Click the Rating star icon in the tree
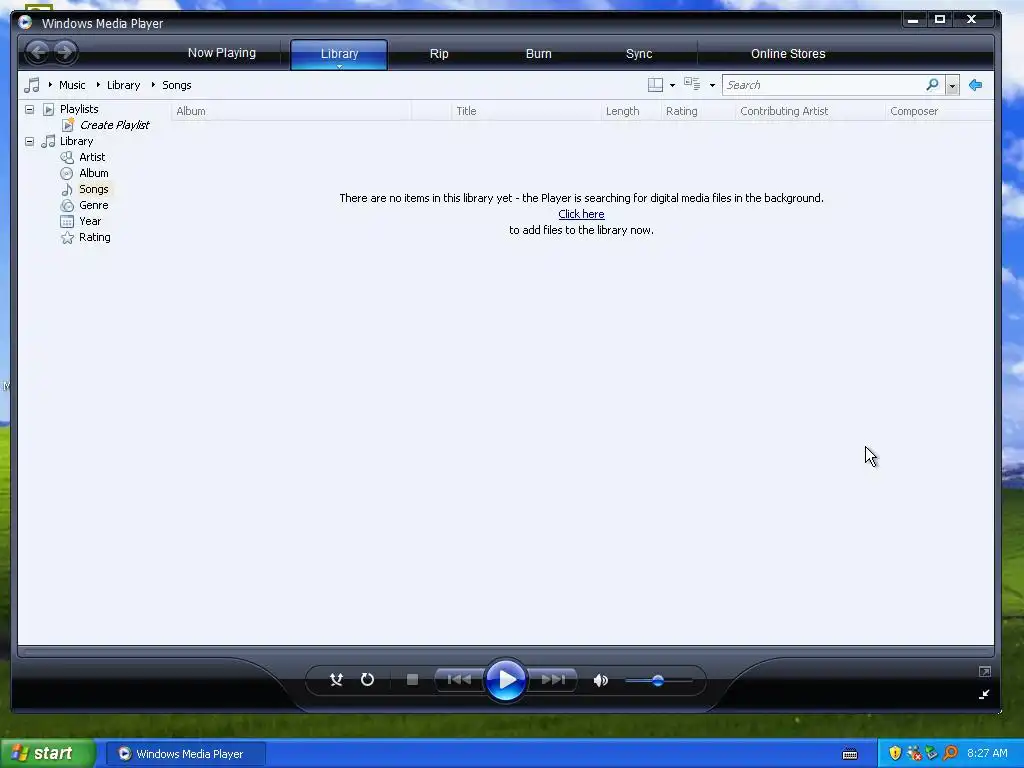Screen dimensions: 1024x768 click(67, 238)
